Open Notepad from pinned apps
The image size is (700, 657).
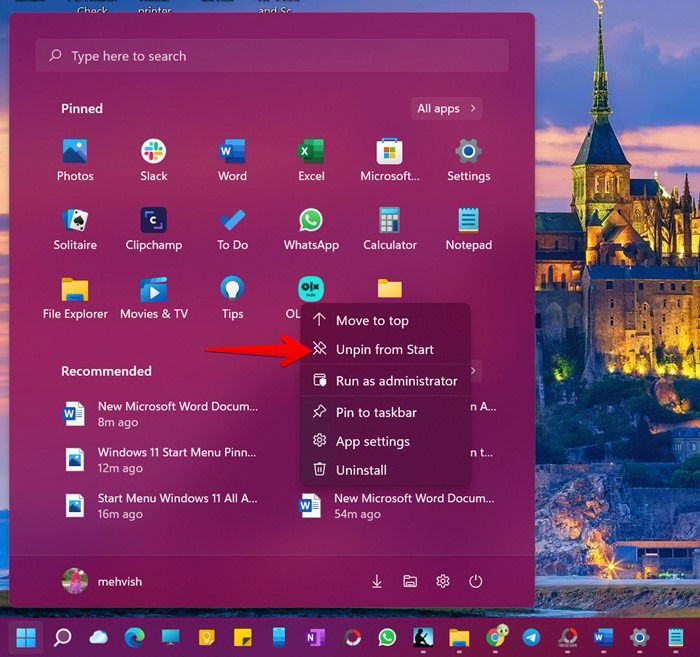click(468, 229)
